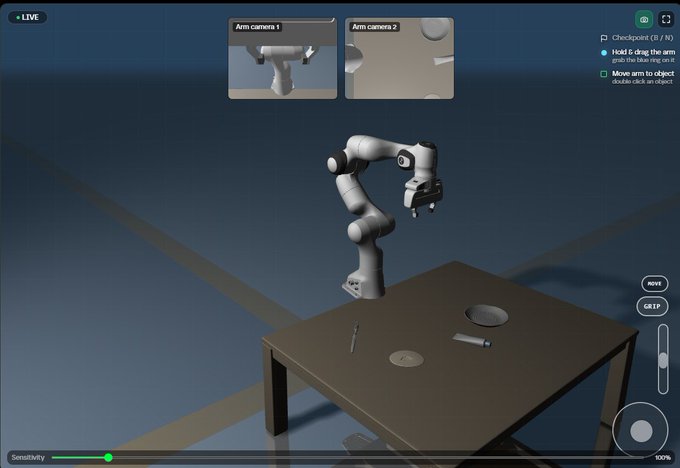Click 'double click an object' hint text
The width and height of the screenshot is (680, 468).
[642, 82]
